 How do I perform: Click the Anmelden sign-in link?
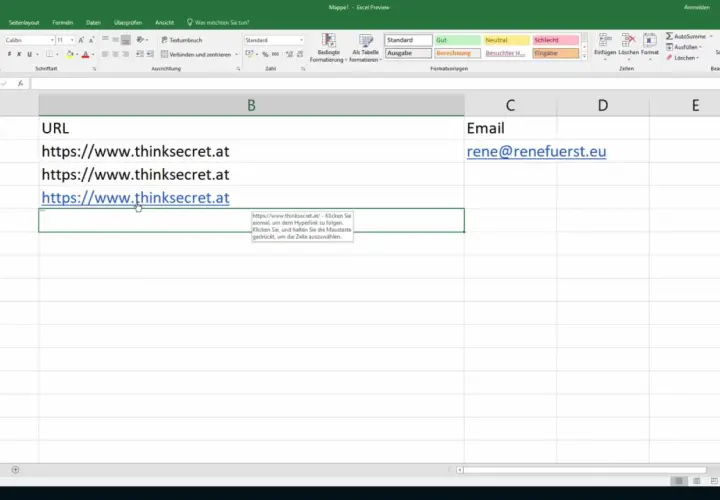[697, 7]
